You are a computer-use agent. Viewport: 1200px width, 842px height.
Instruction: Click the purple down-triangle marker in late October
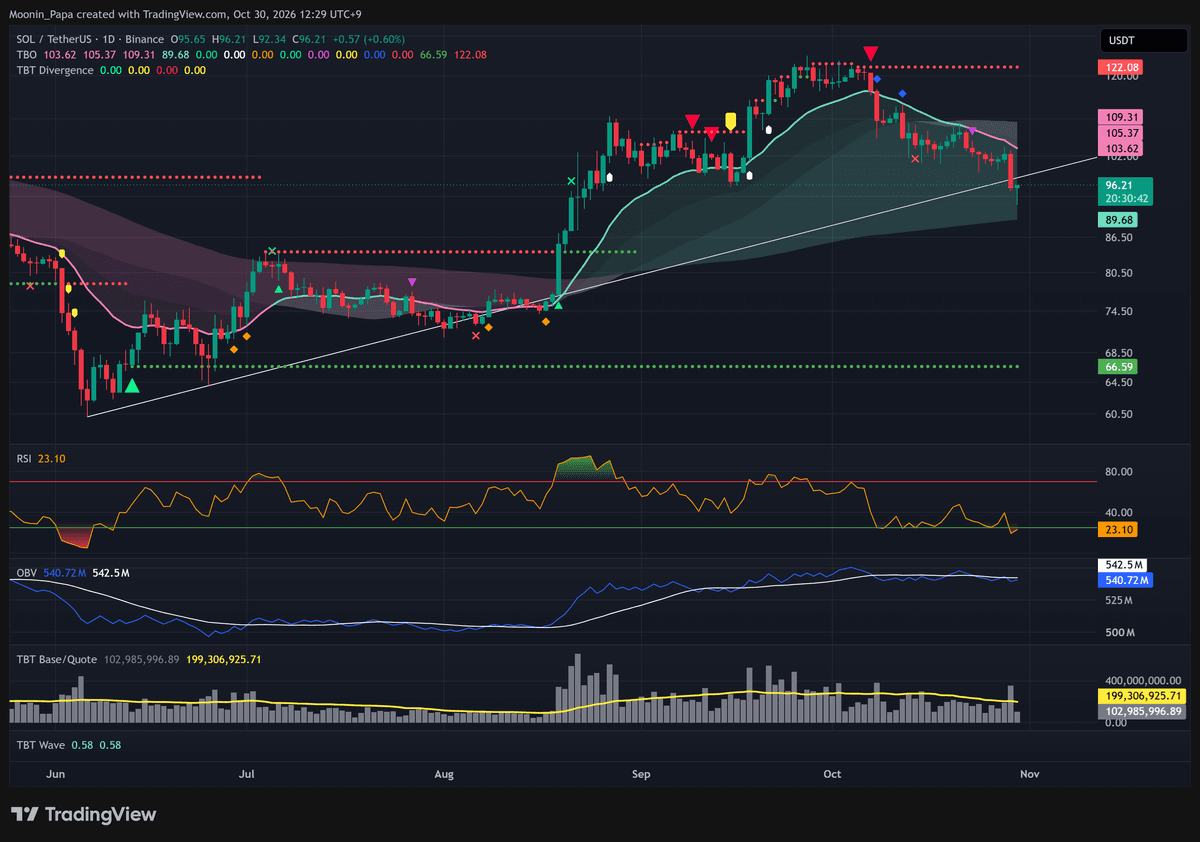[x=974, y=131]
